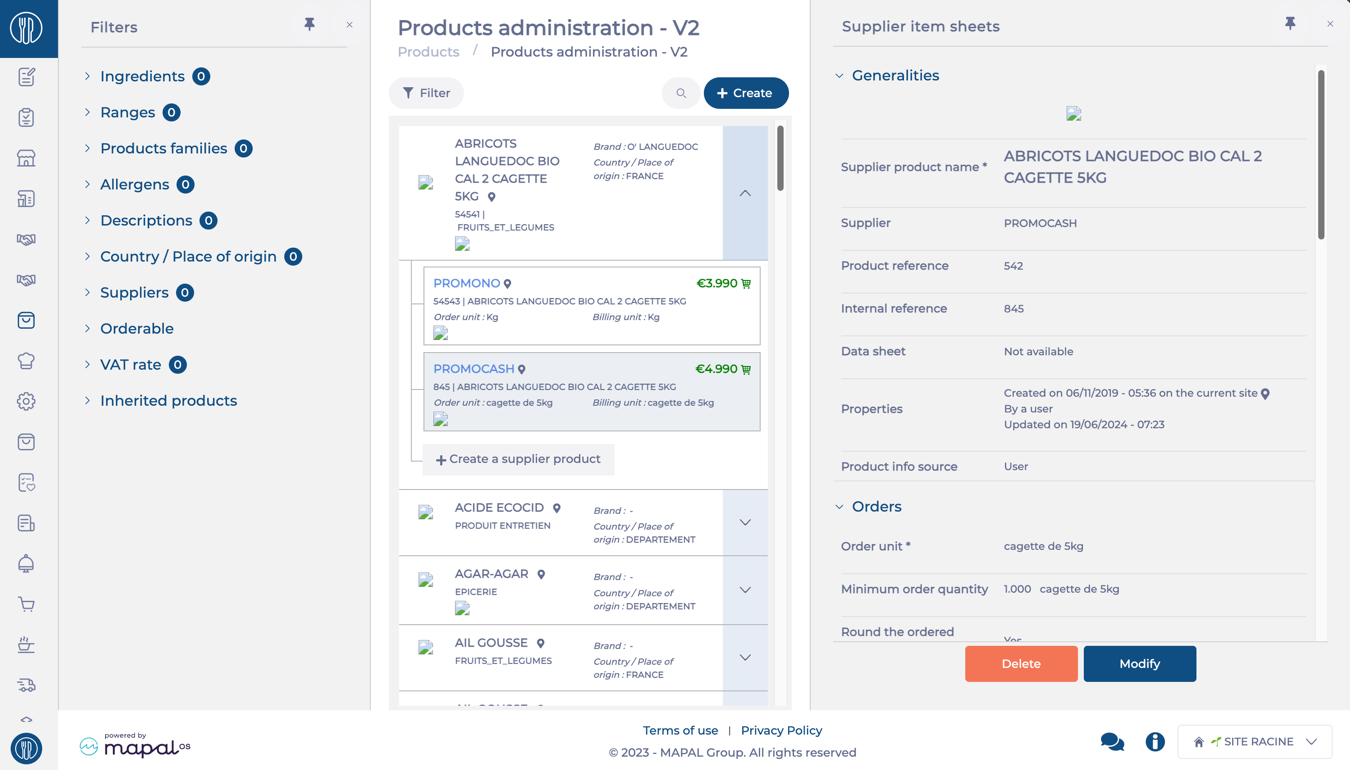Click the location pin next to PROMONO
This screenshot has height=770, width=1350.
(508, 284)
